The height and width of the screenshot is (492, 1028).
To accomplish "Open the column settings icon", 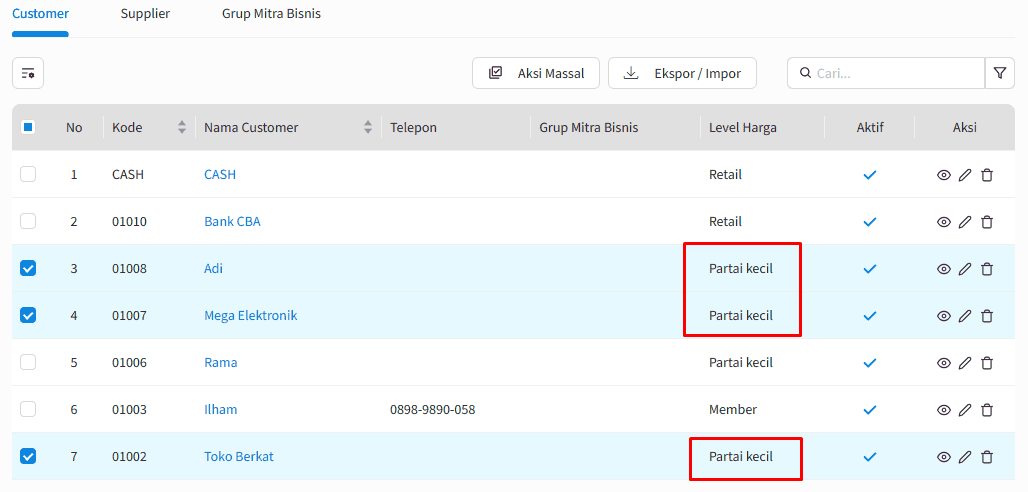I will click(28, 73).
